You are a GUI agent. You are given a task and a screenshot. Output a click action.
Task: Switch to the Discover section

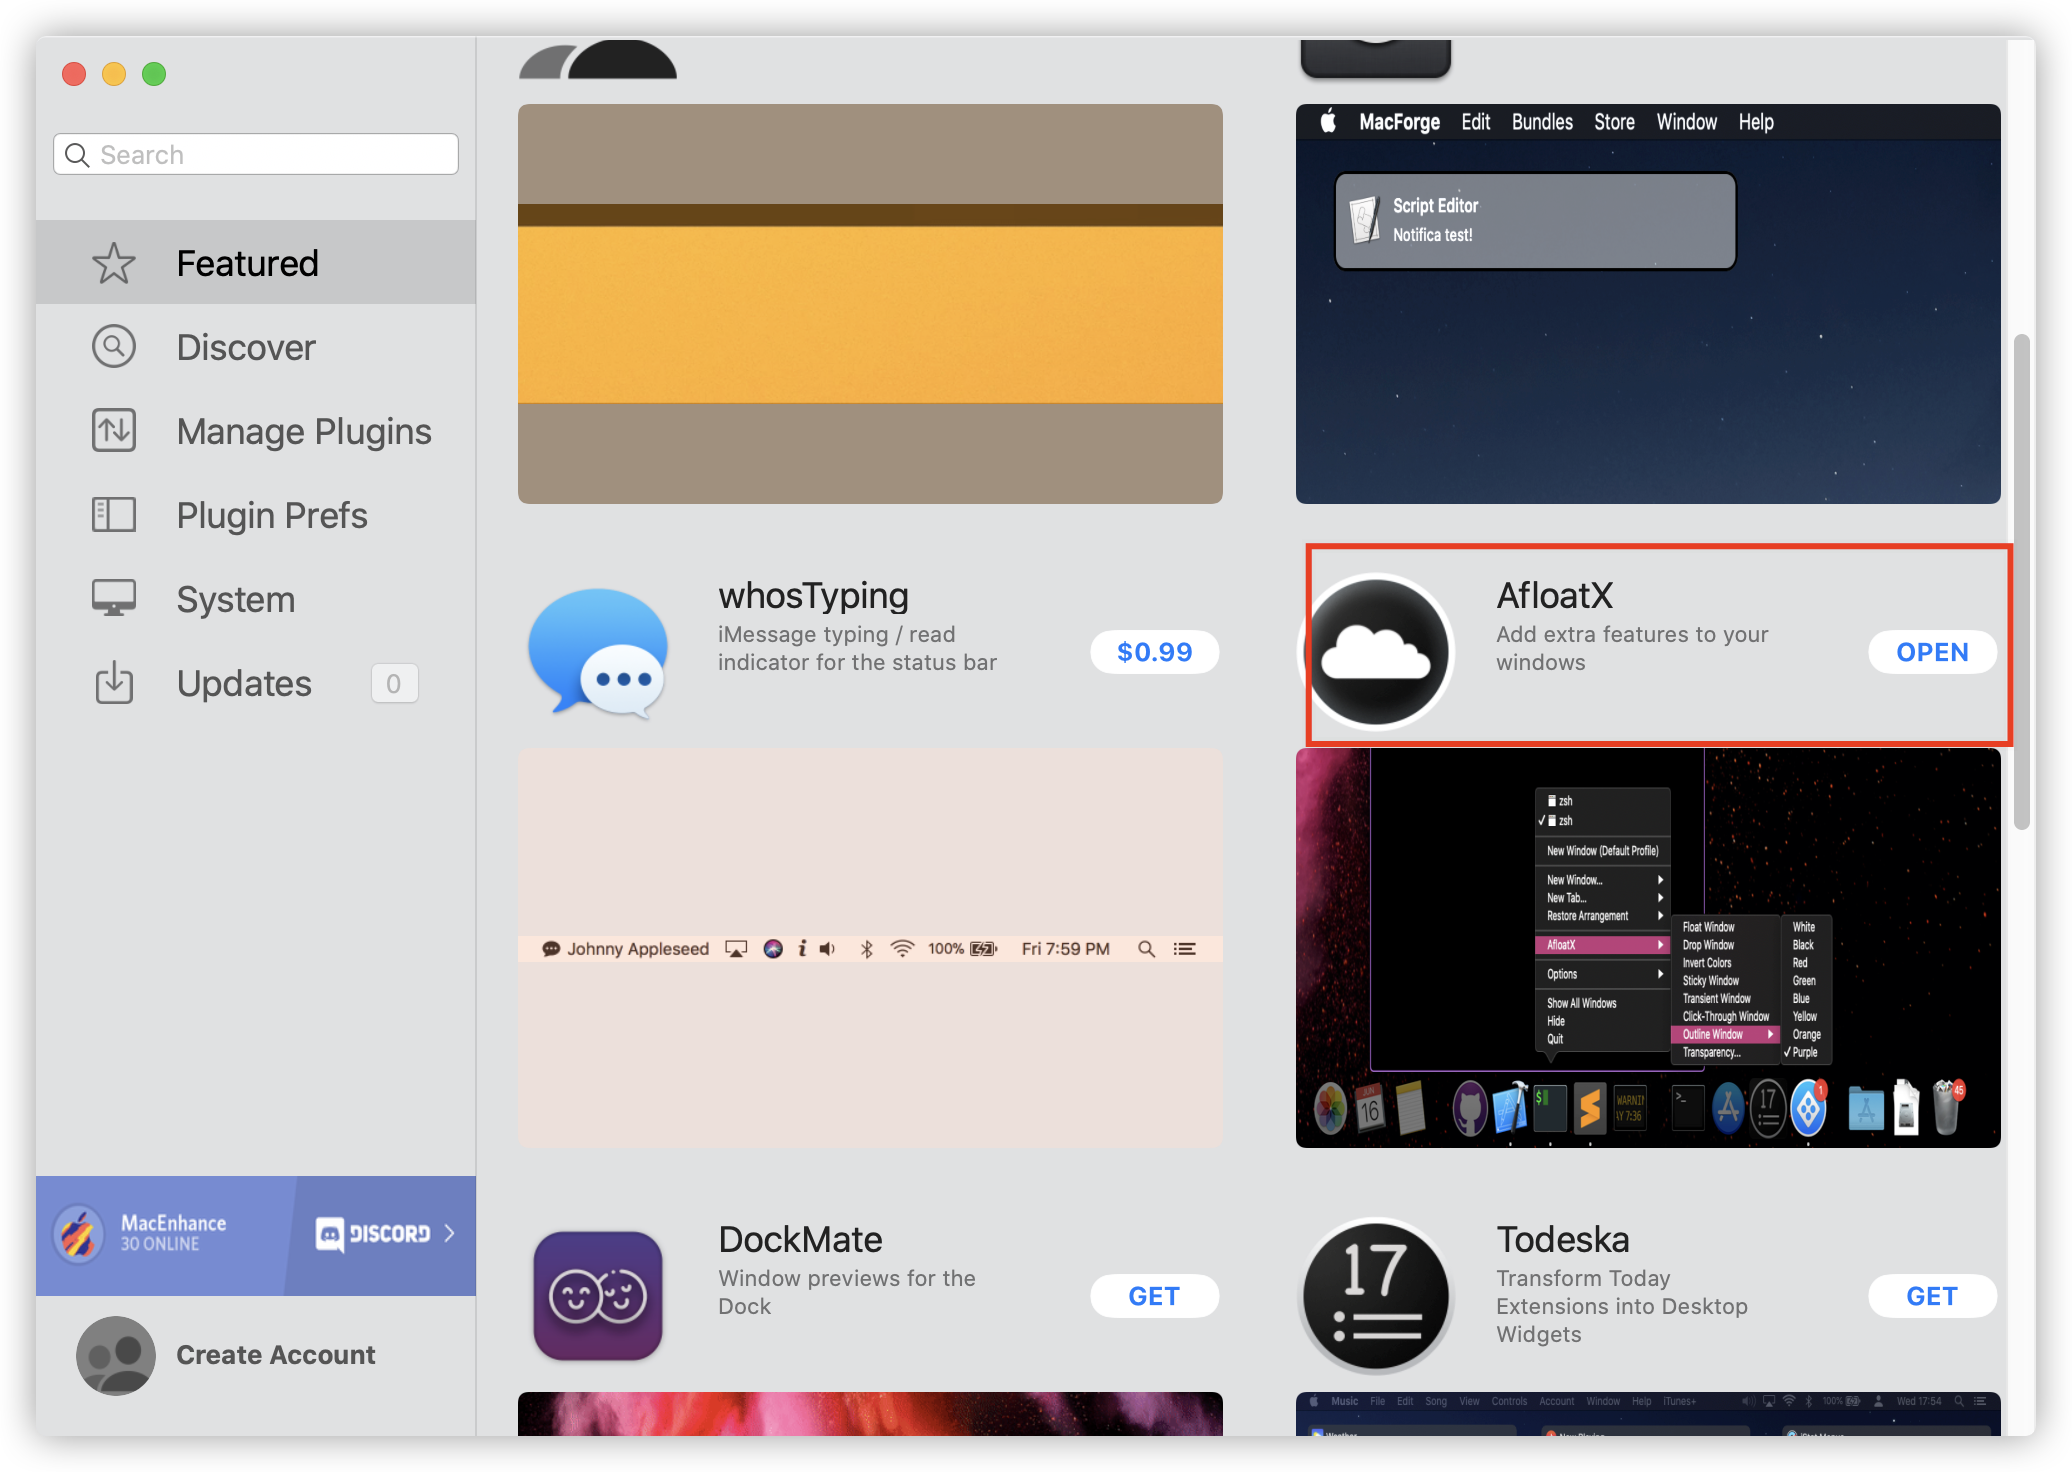(246, 346)
